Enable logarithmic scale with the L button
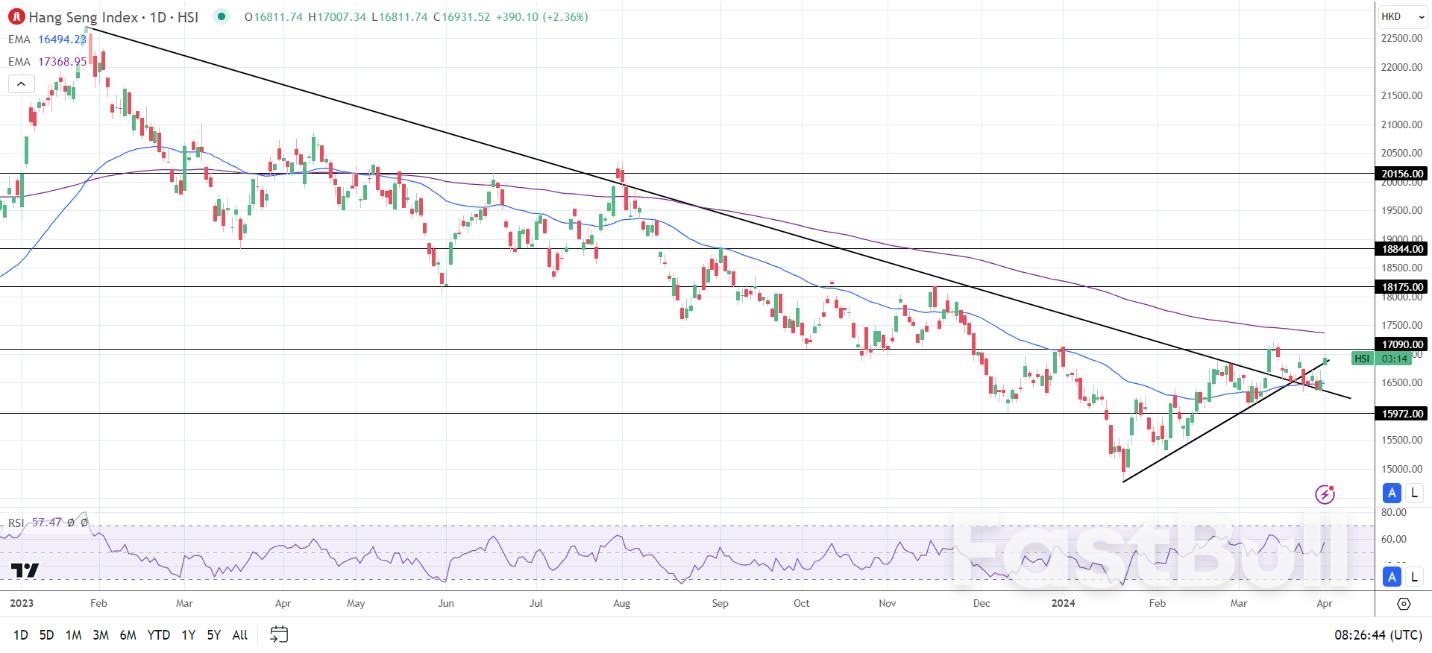 tap(1414, 492)
